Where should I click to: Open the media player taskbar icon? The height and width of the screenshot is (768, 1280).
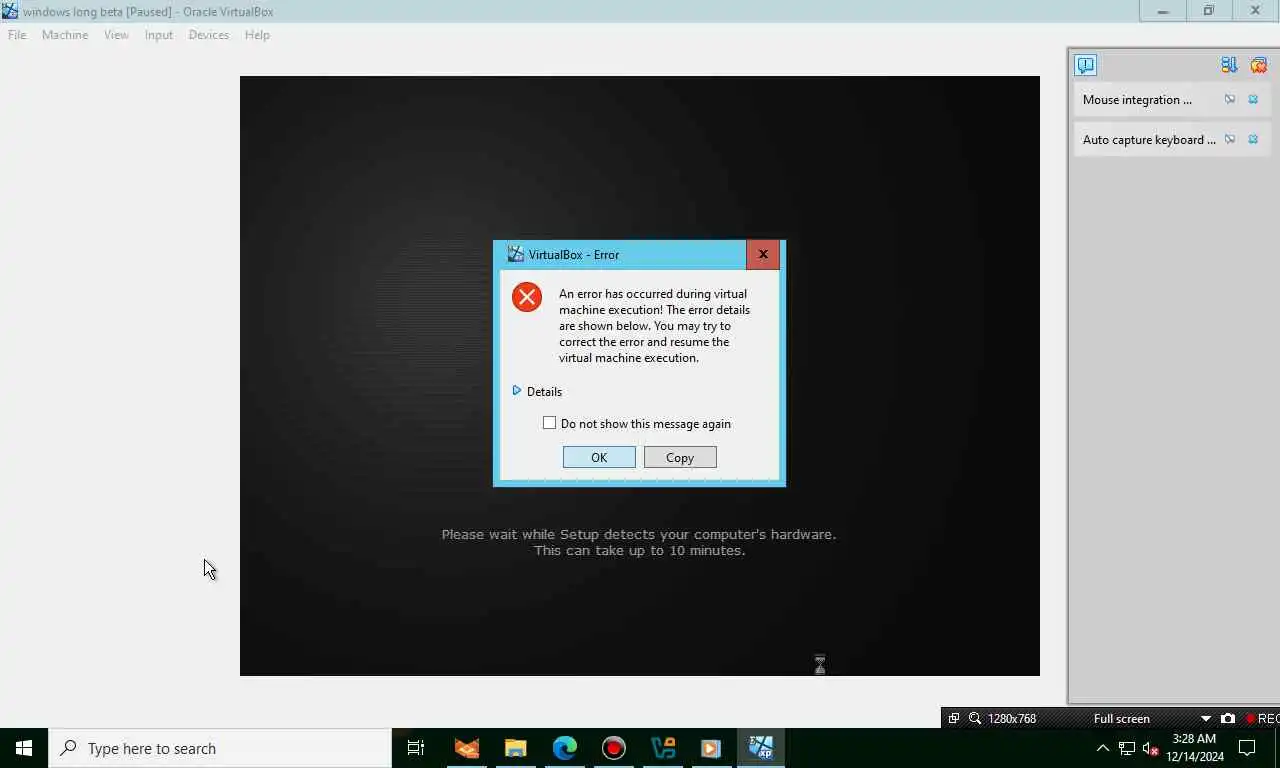coord(711,748)
